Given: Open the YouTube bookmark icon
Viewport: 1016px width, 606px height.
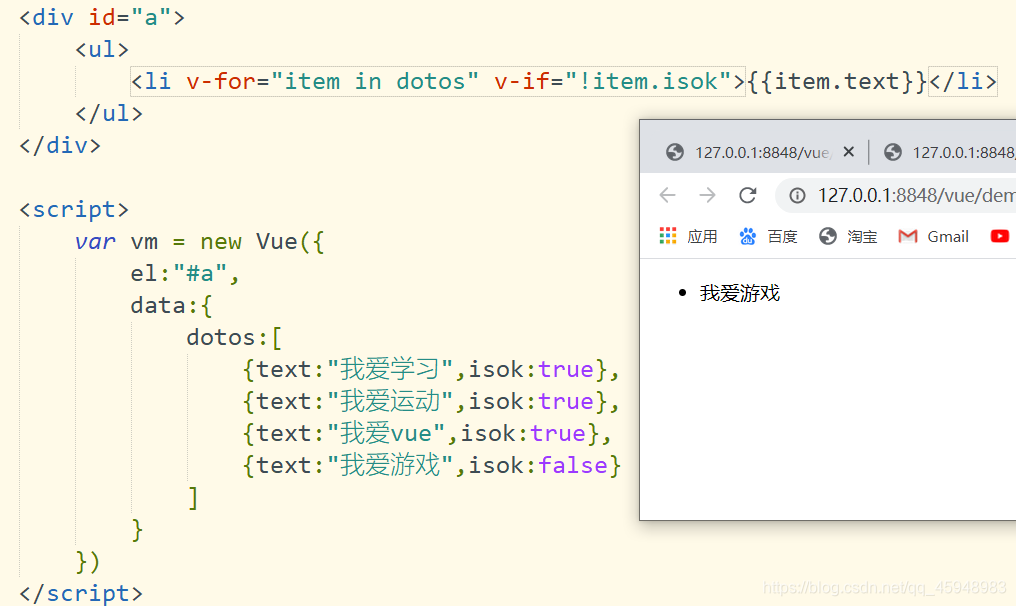Looking at the screenshot, I should pyautogui.click(x=1000, y=237).
